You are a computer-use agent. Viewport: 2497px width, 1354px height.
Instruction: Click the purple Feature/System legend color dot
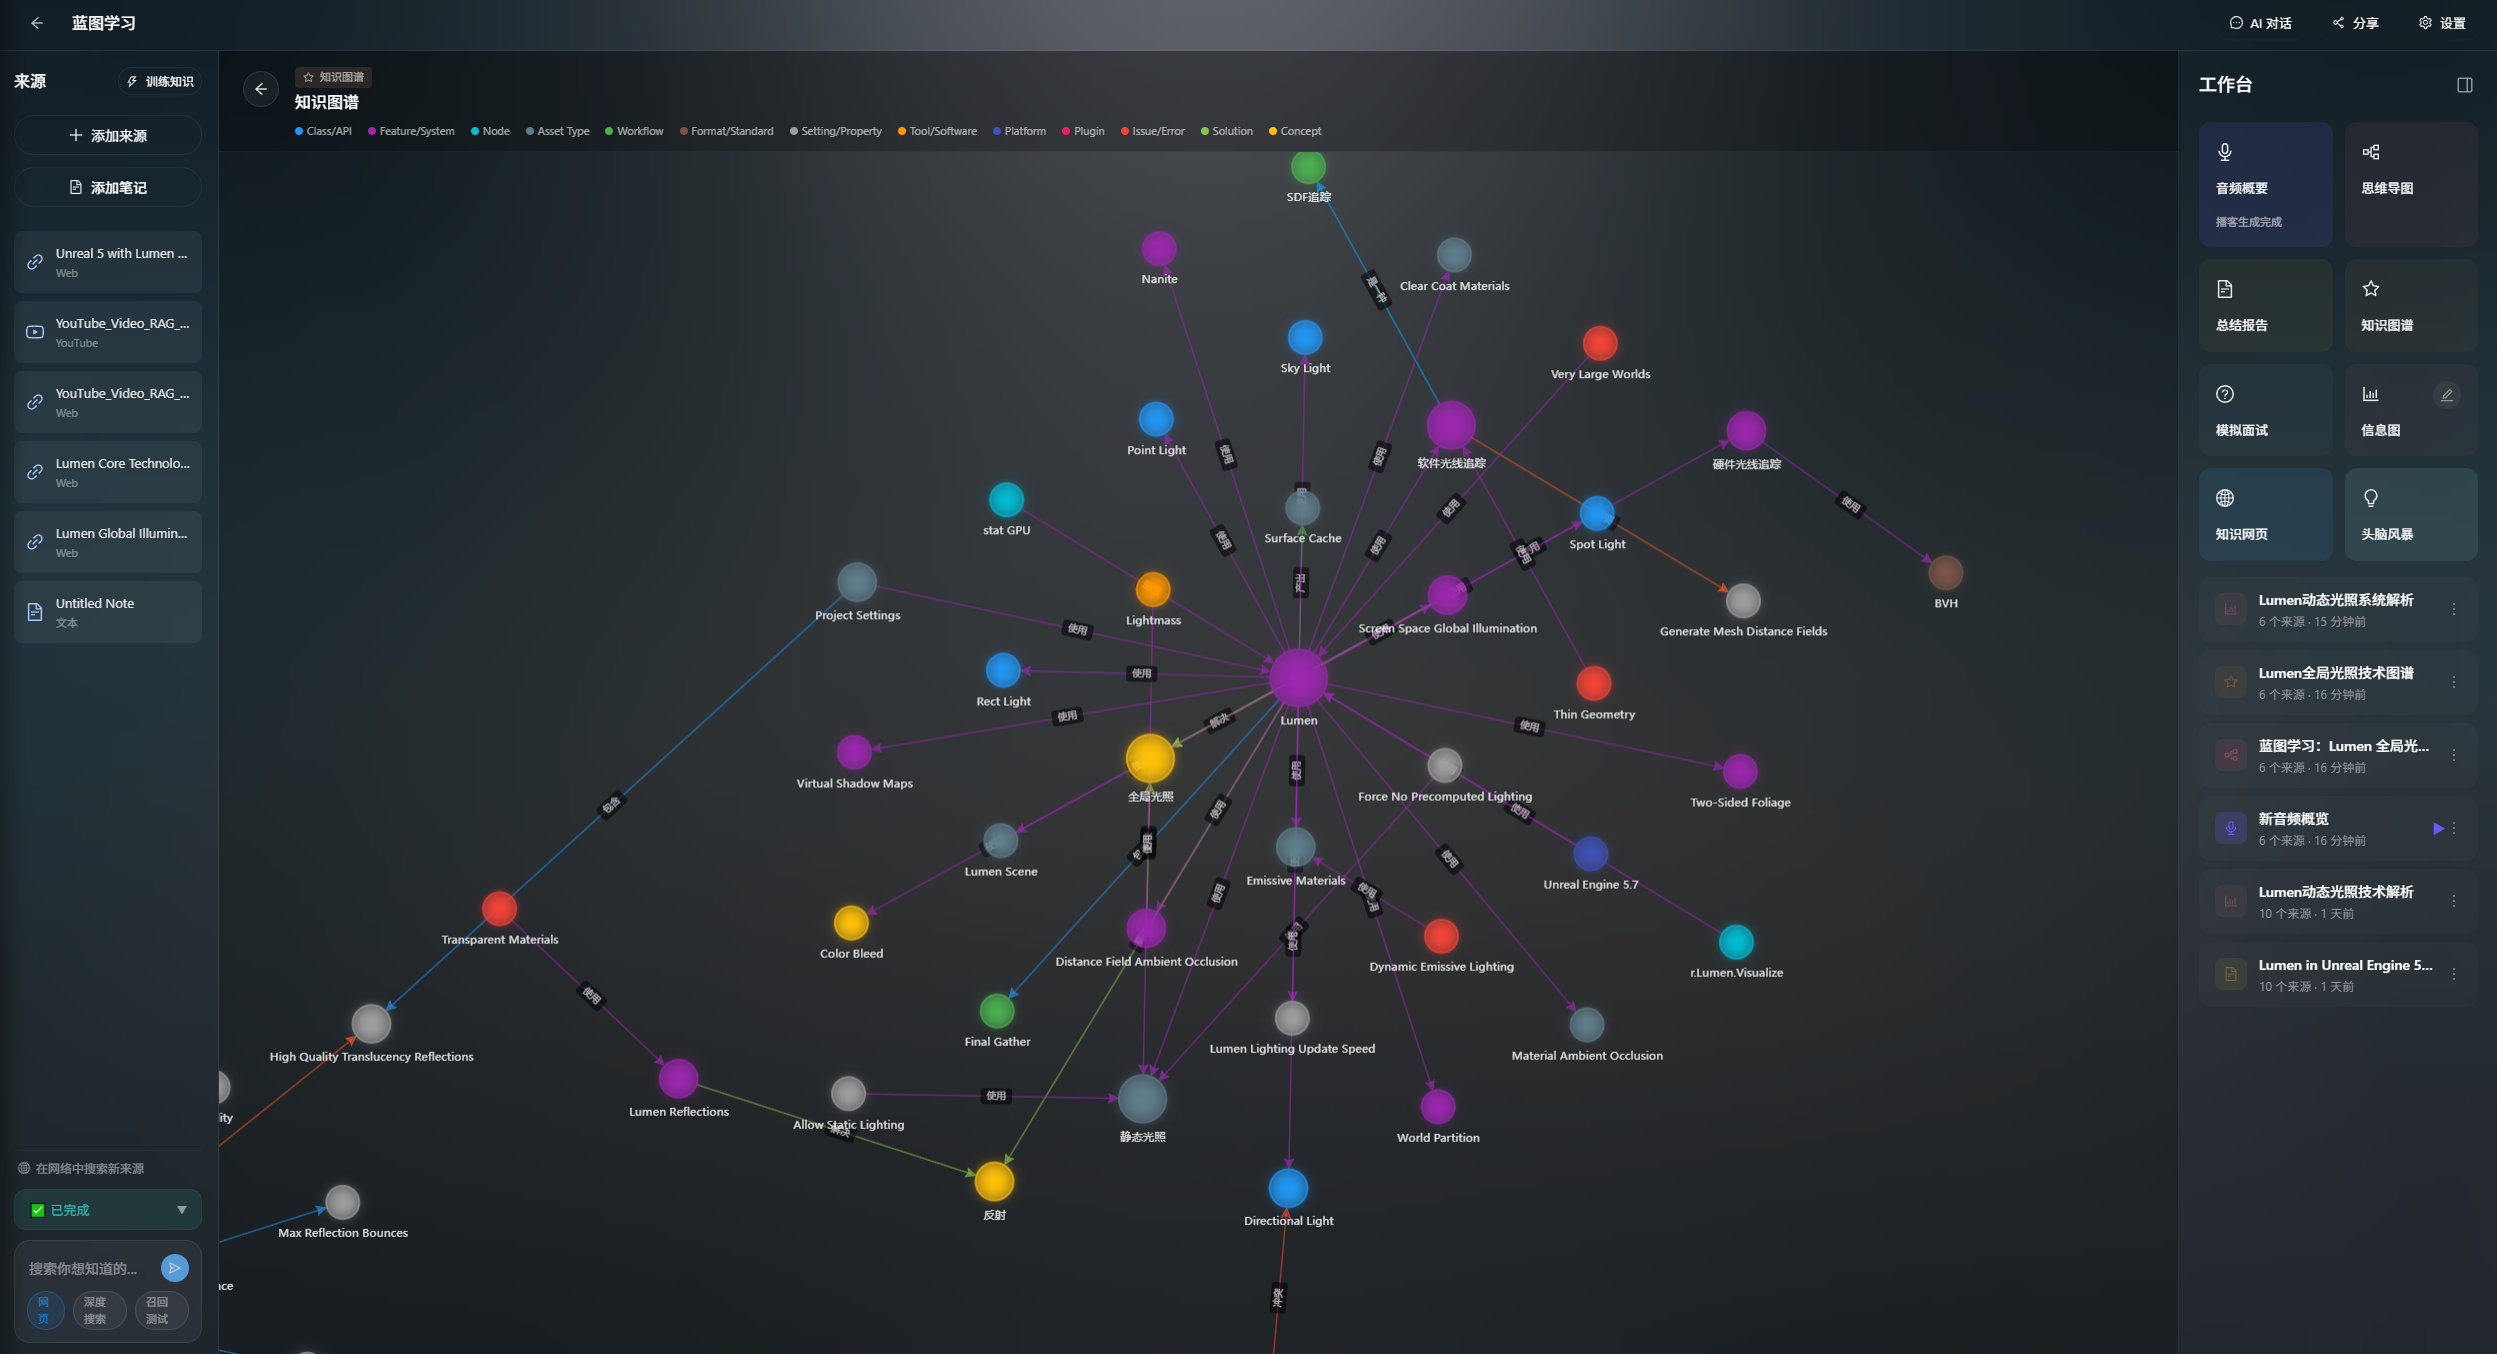click(372, 131)
